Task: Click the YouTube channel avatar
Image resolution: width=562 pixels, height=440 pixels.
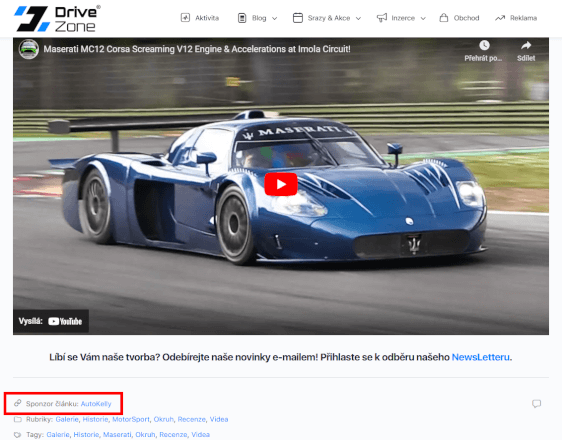Action: tap(29, 49)
